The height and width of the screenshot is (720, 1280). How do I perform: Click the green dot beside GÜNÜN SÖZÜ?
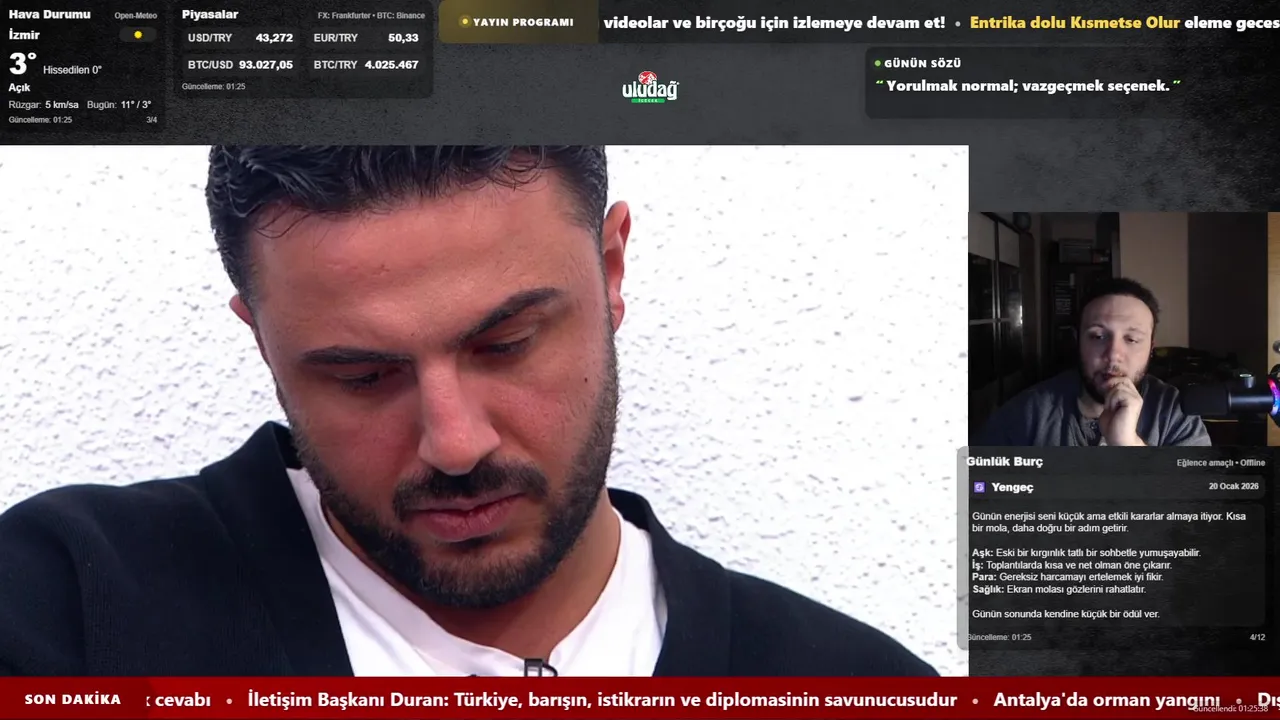878,63
